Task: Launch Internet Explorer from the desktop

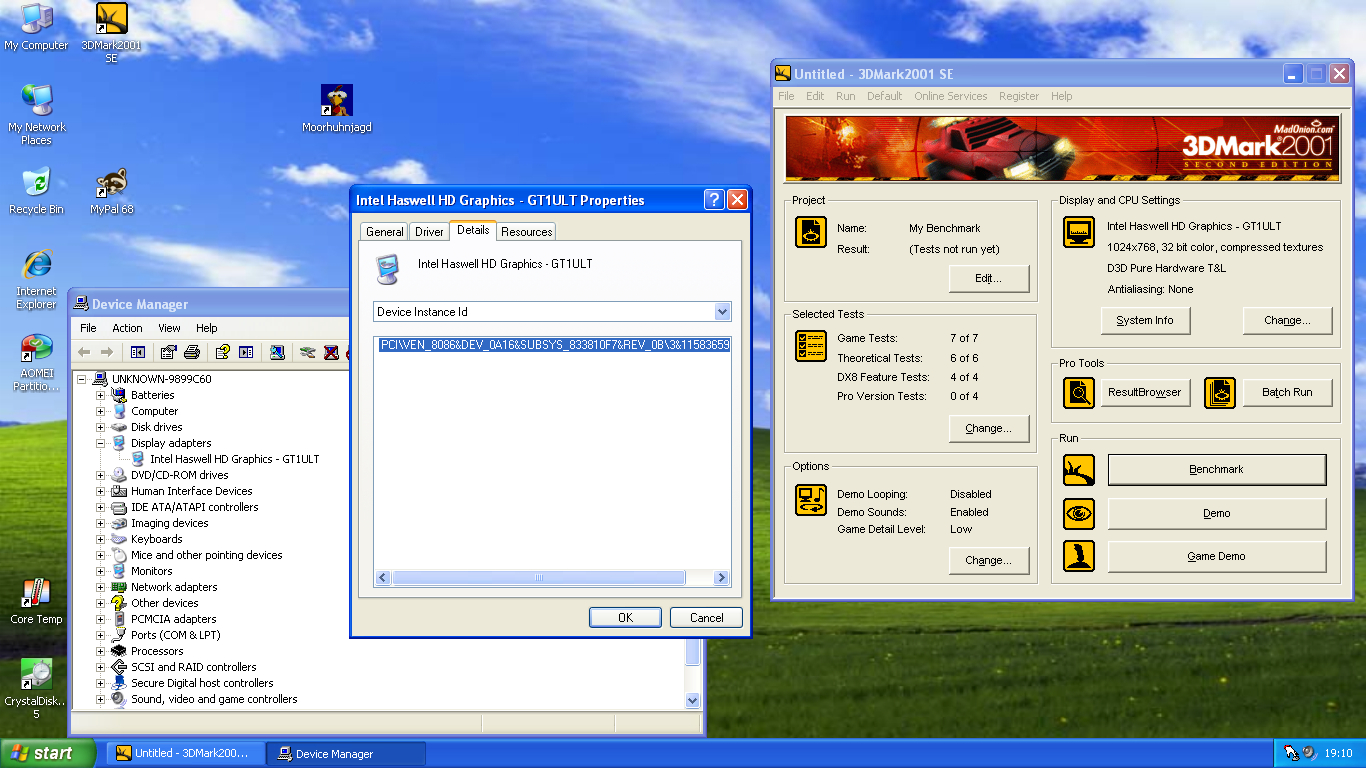Action: point(36,279)
